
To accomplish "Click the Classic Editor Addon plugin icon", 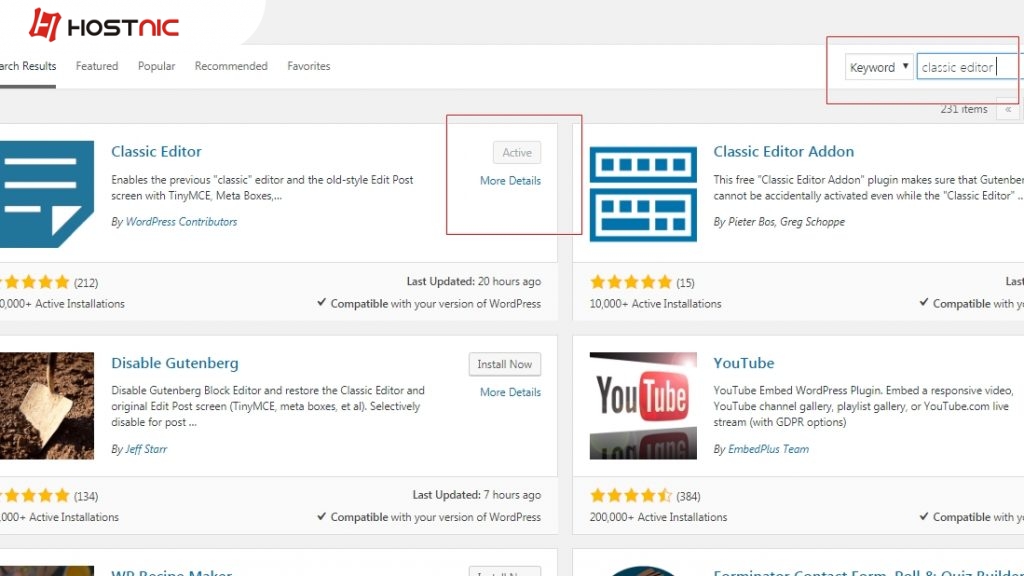I will pyautogui.click(x=643, y=194).
